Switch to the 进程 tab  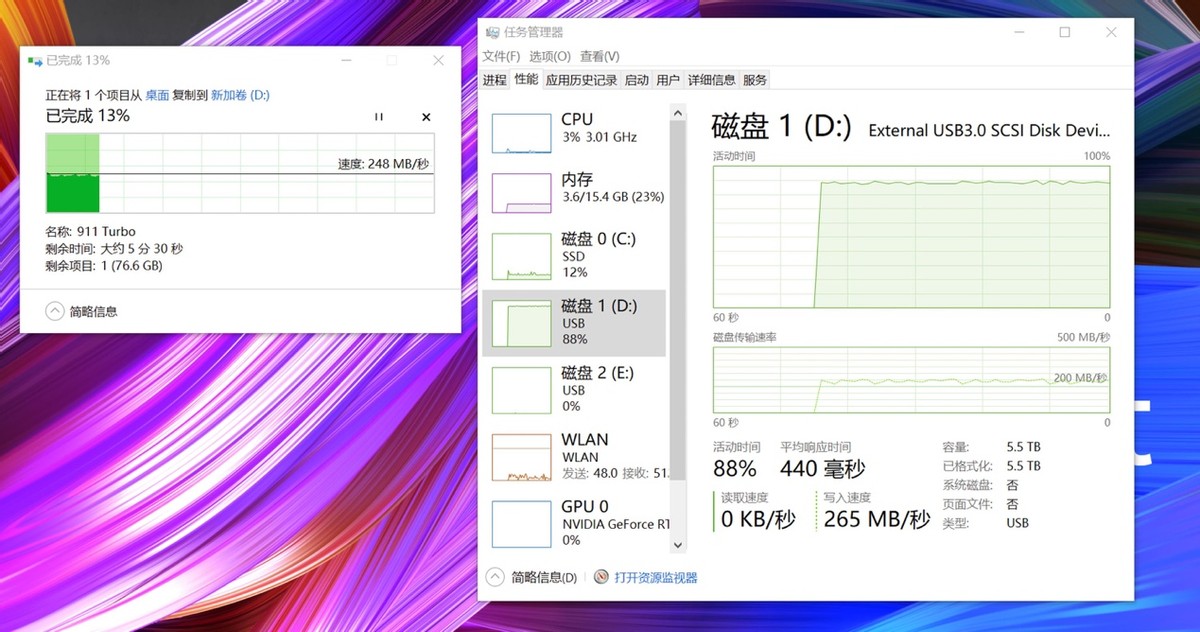click(x=494, y=80)
